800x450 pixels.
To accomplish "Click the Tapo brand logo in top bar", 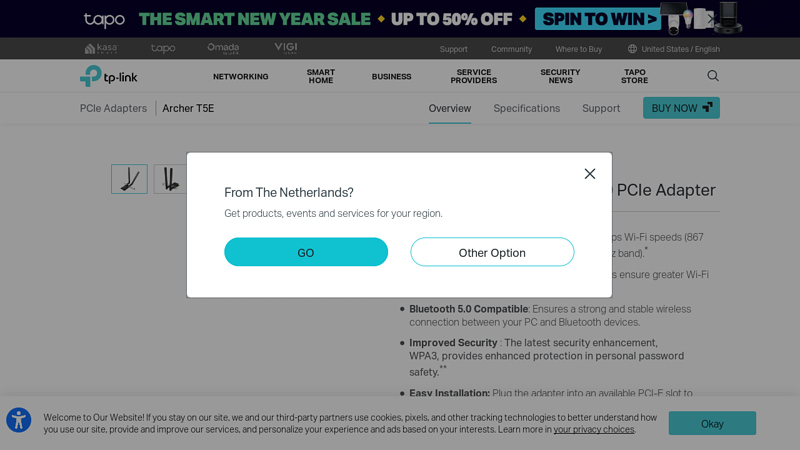I will click(163, 48).
